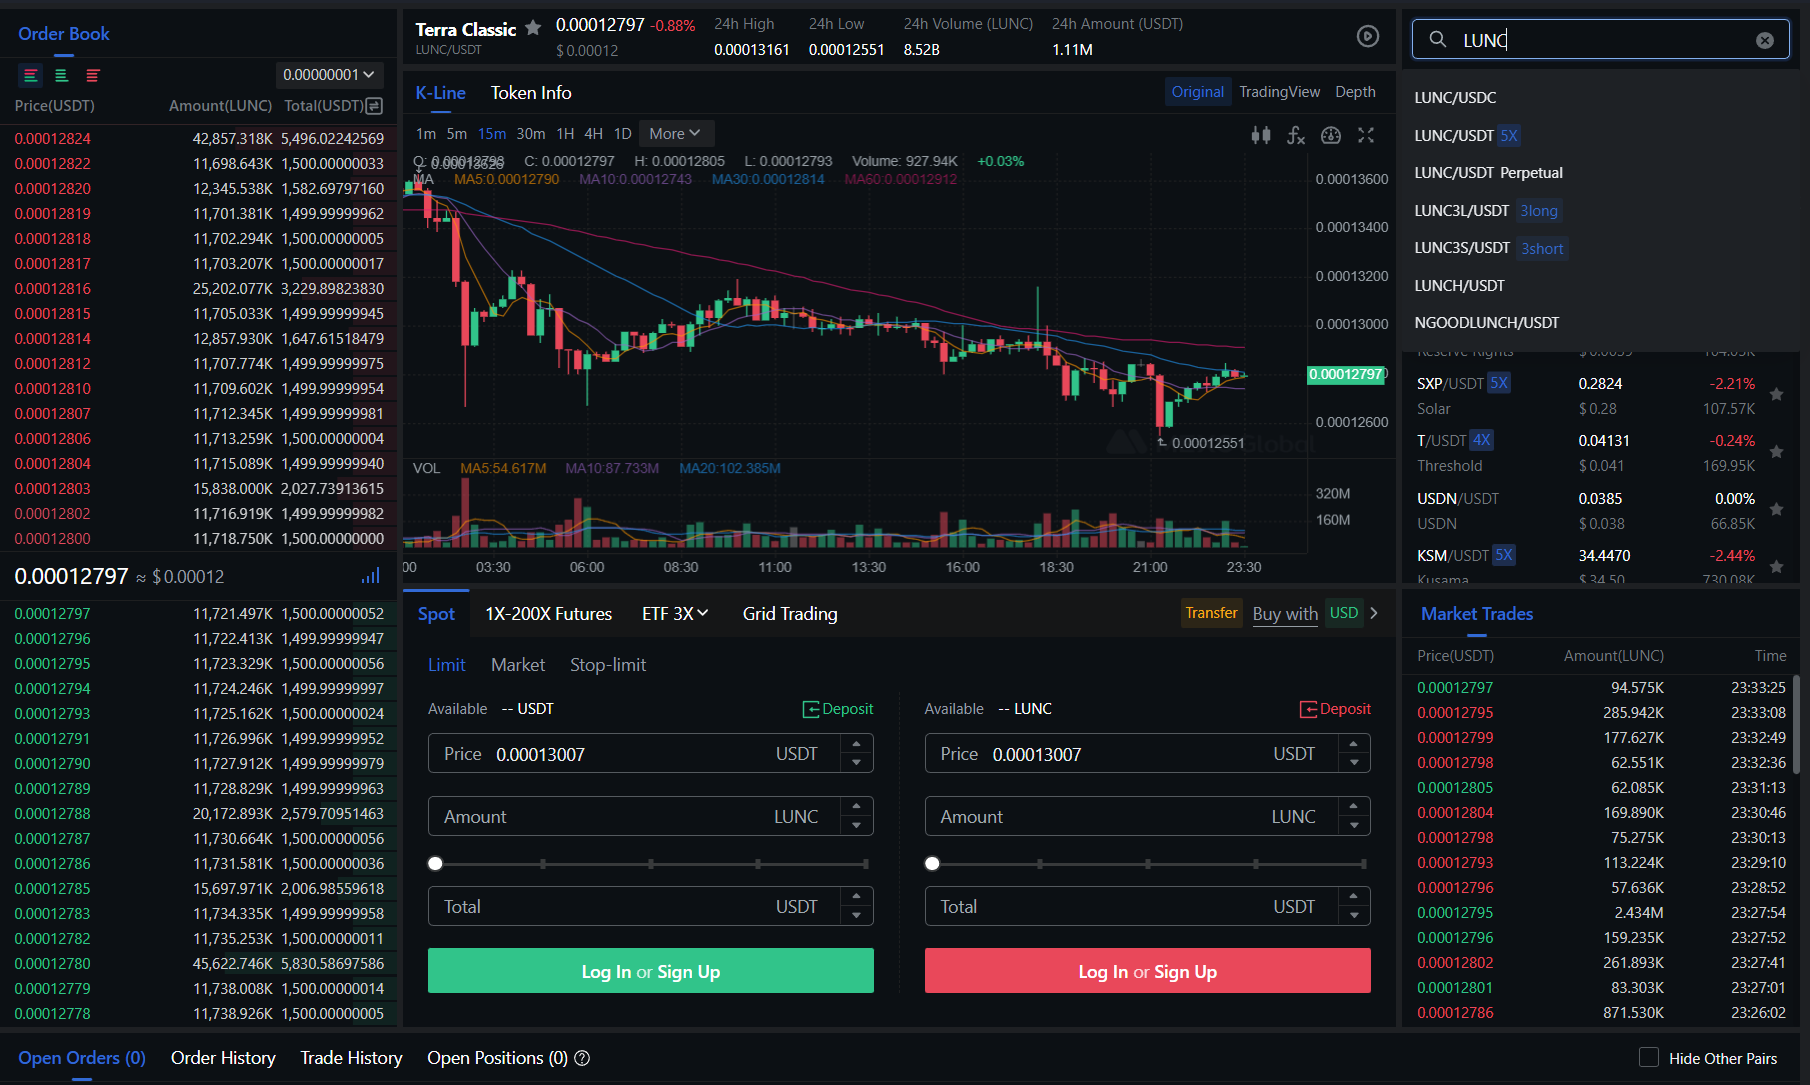
Task: Open the next arrow beside Buy with USD
Action: click(1374, 613)
